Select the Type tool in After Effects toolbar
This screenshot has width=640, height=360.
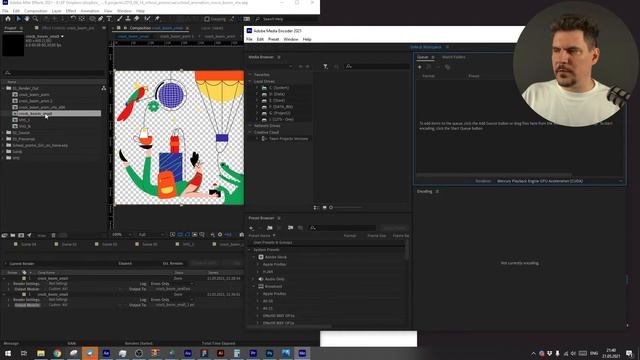(109, 19)
